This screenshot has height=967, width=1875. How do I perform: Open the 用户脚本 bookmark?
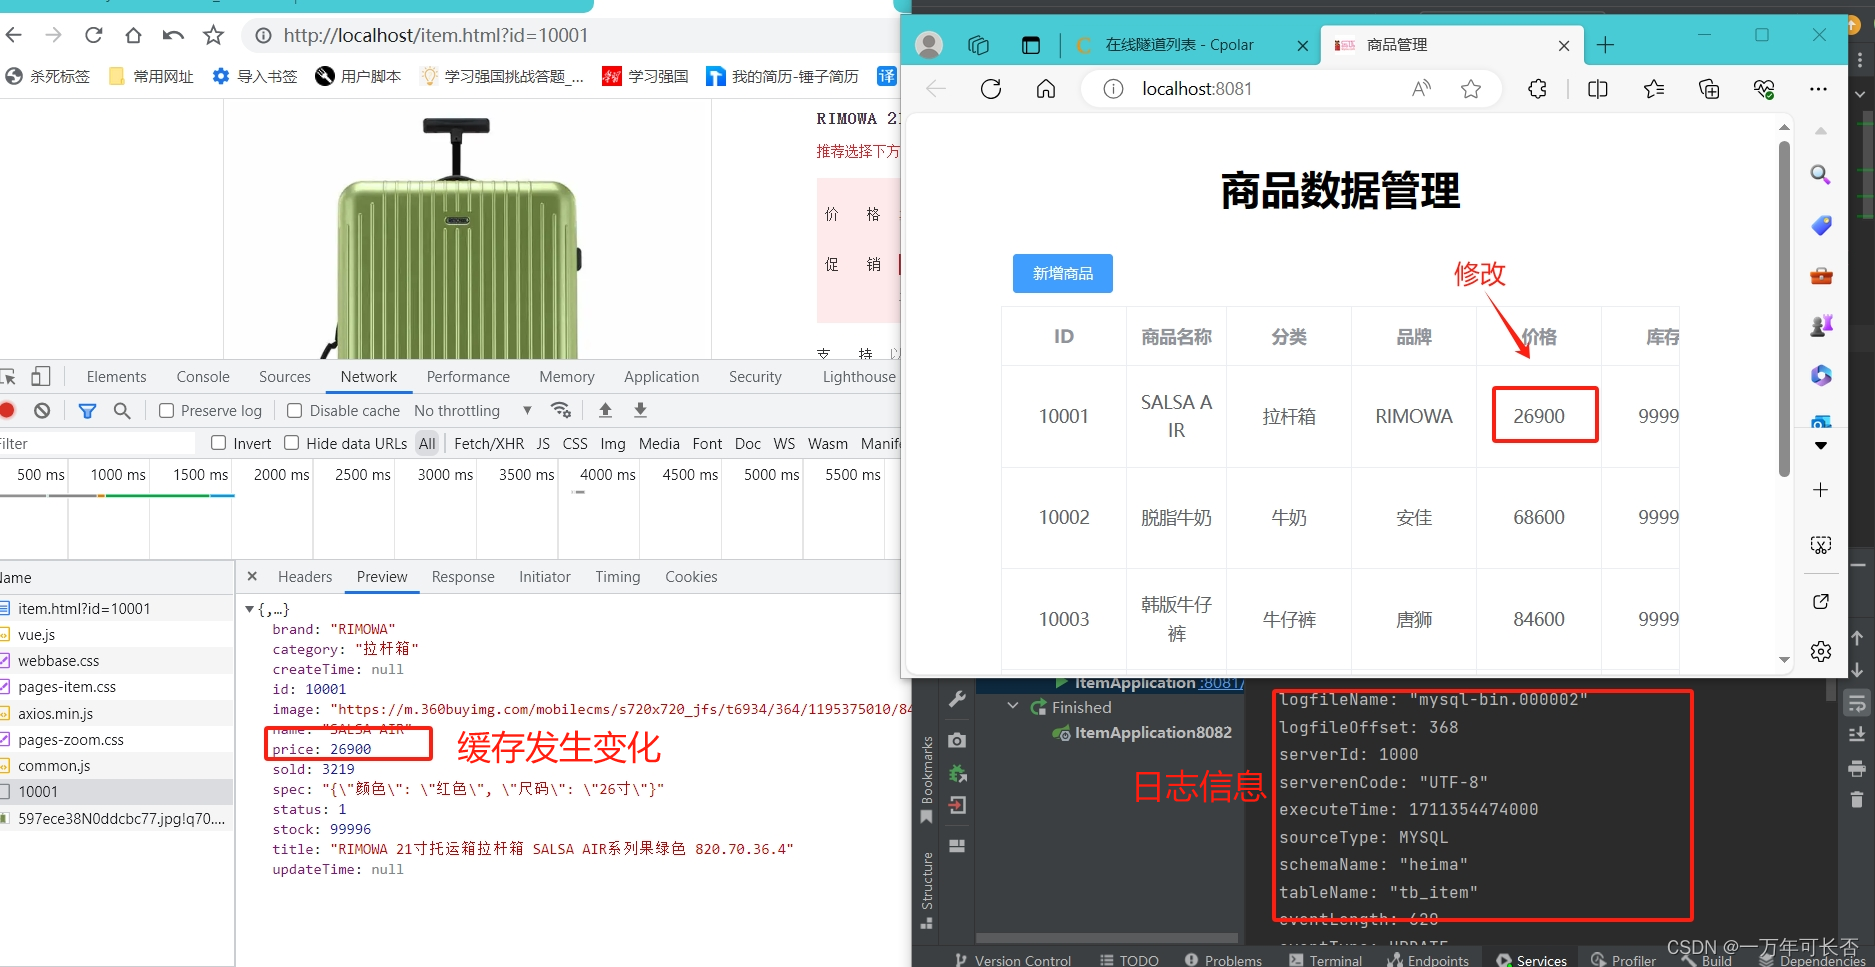pos(358,76)
